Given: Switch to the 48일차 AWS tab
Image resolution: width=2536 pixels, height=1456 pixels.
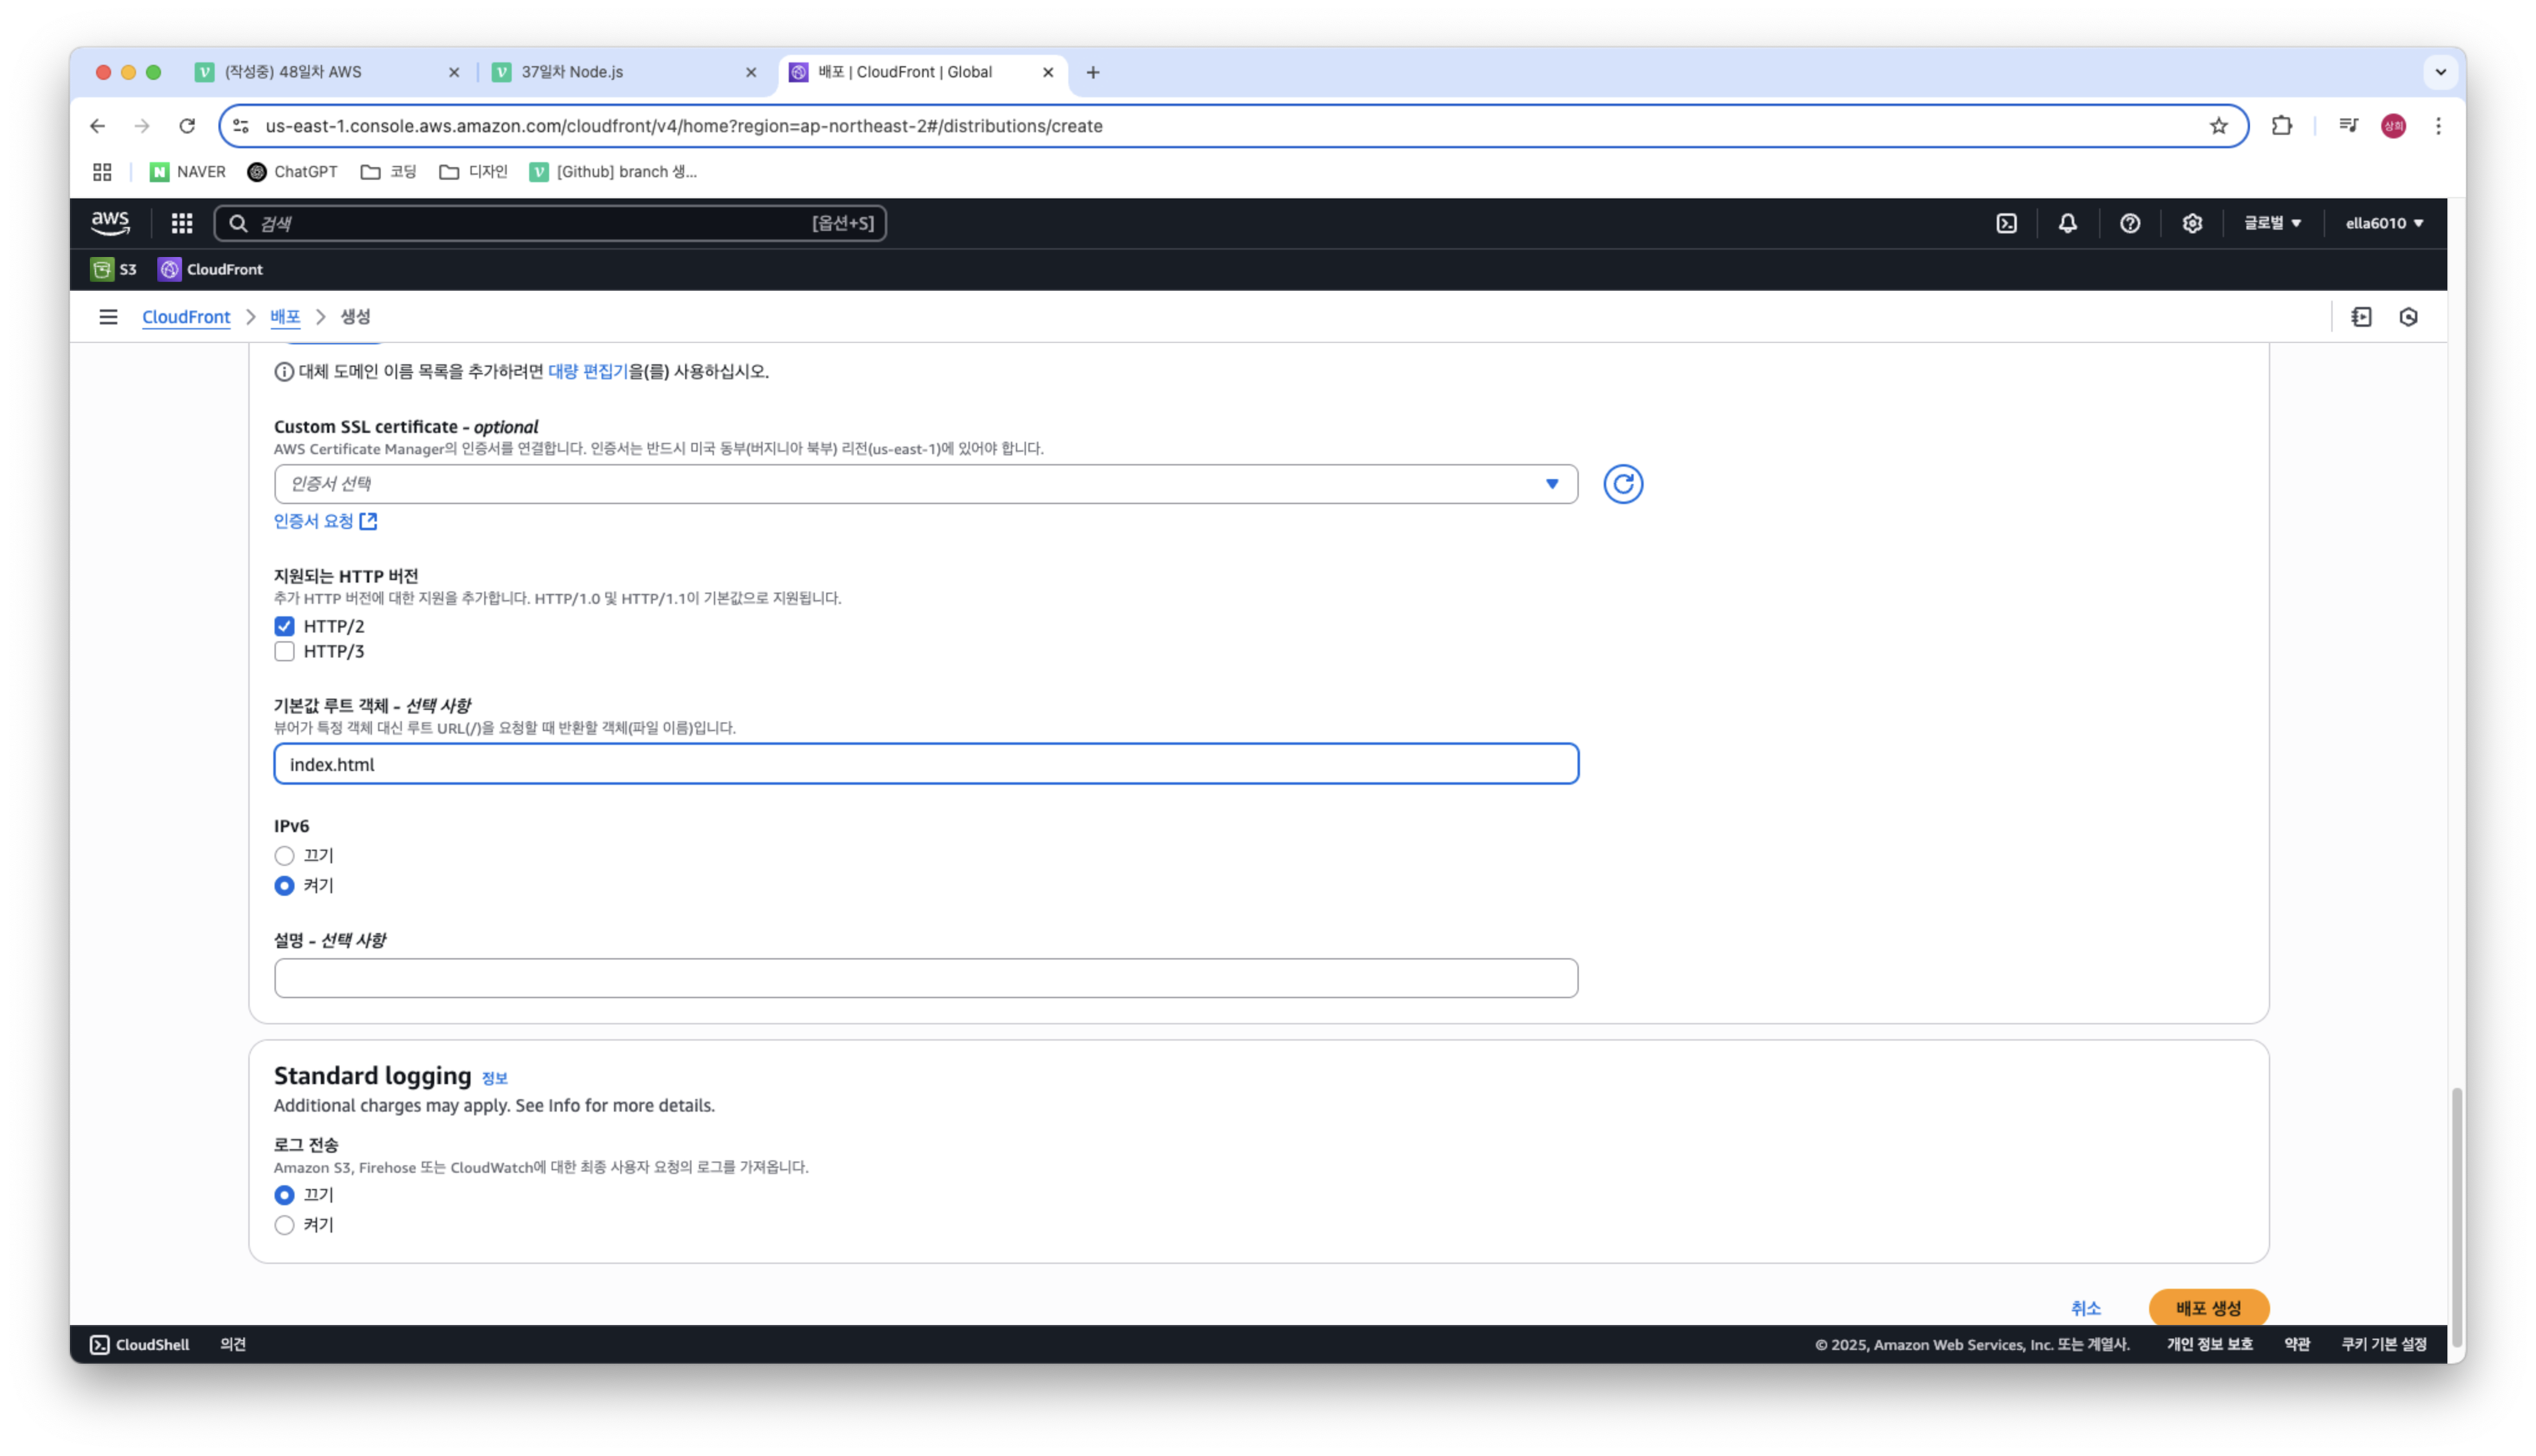Looking at the screenshot, I should pyautogui.click(x=327, y=72).
